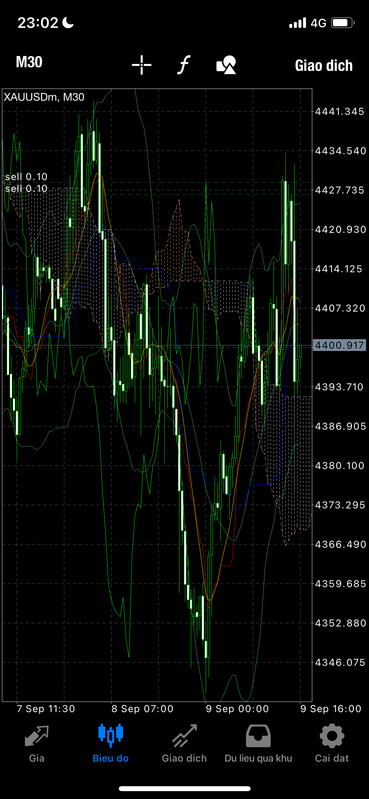Click the 4373.295 price scale label
This screenshot has width=369, height=799.
(340, 505)
